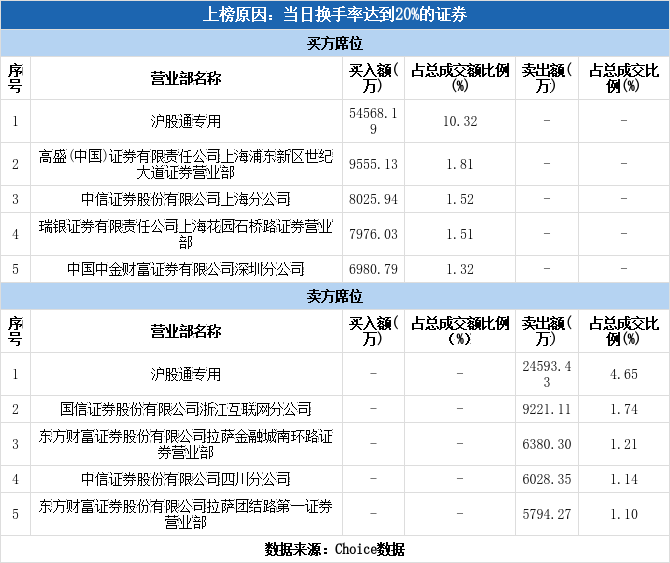Screen dimensions: 670x563
Task: Click seller table 序号 column header
Action: [x=15, y=331]
